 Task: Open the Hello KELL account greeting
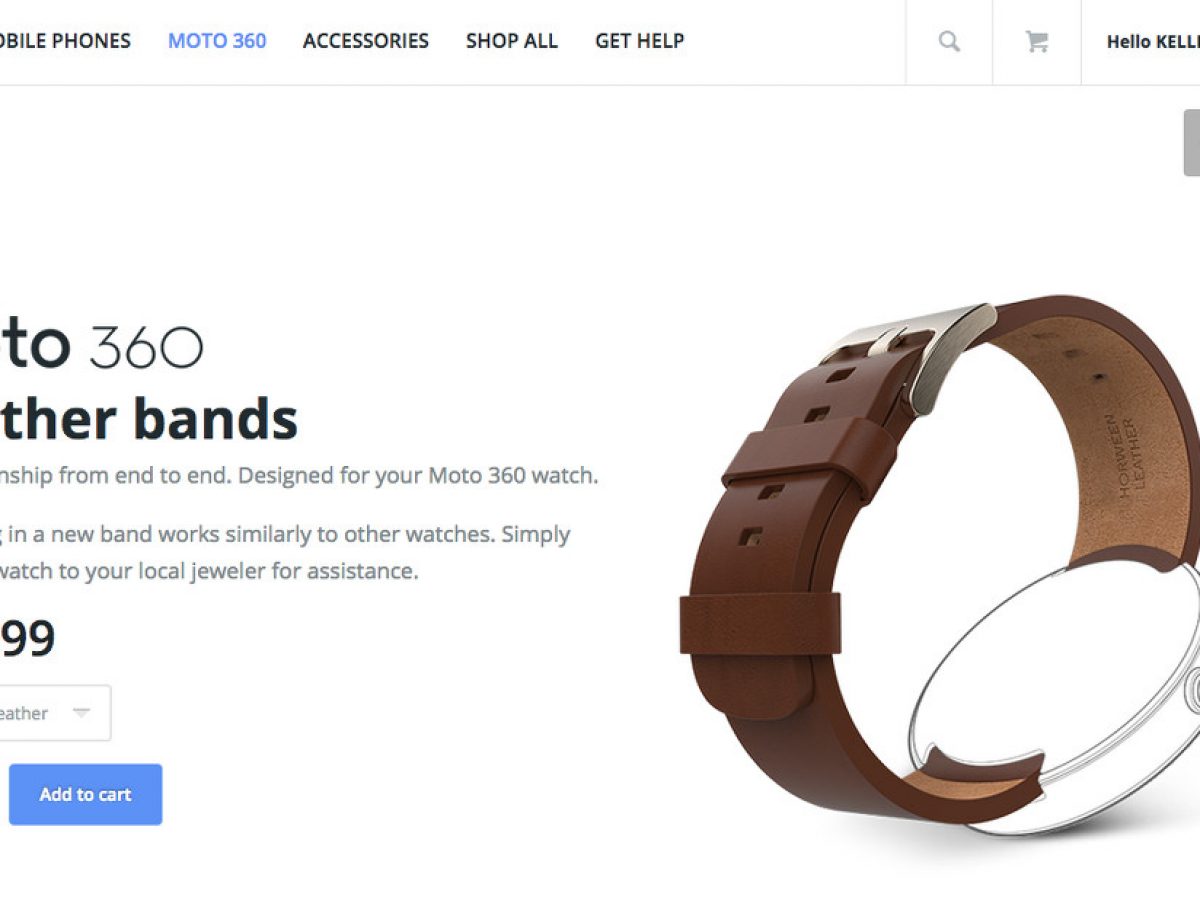coord(1153,42)
